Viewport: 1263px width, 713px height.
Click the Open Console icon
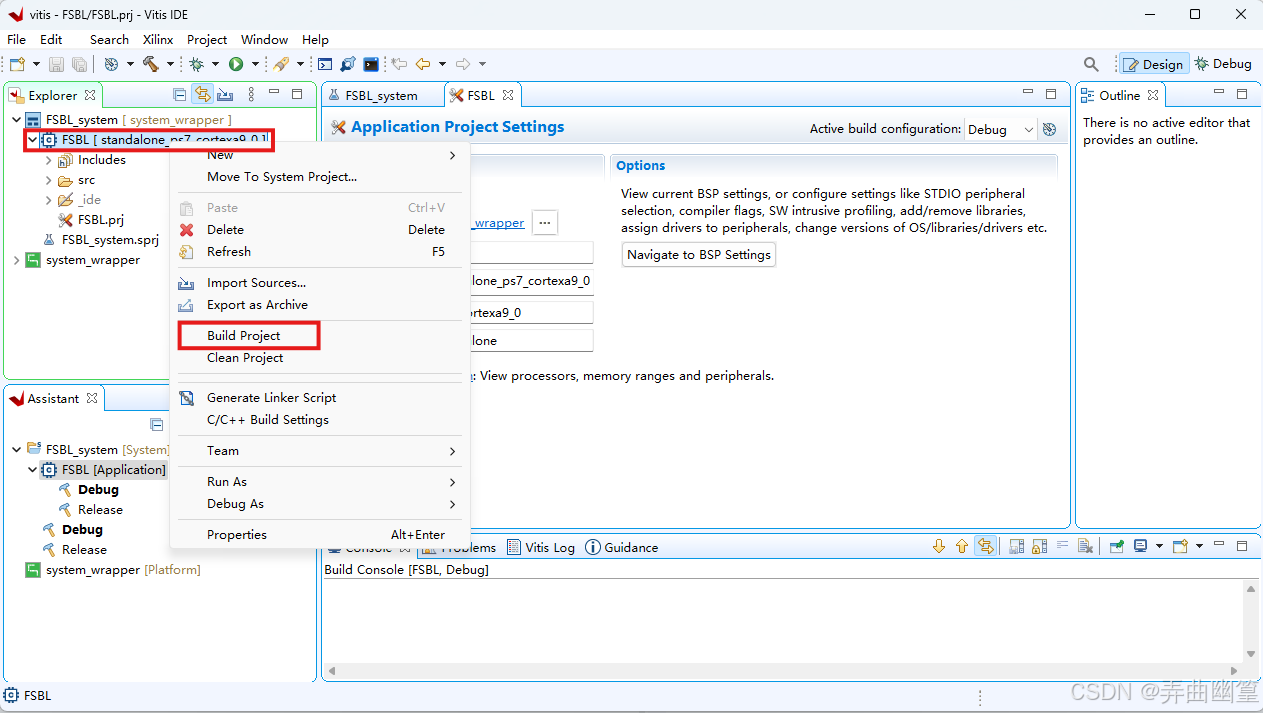[1180, 546]
